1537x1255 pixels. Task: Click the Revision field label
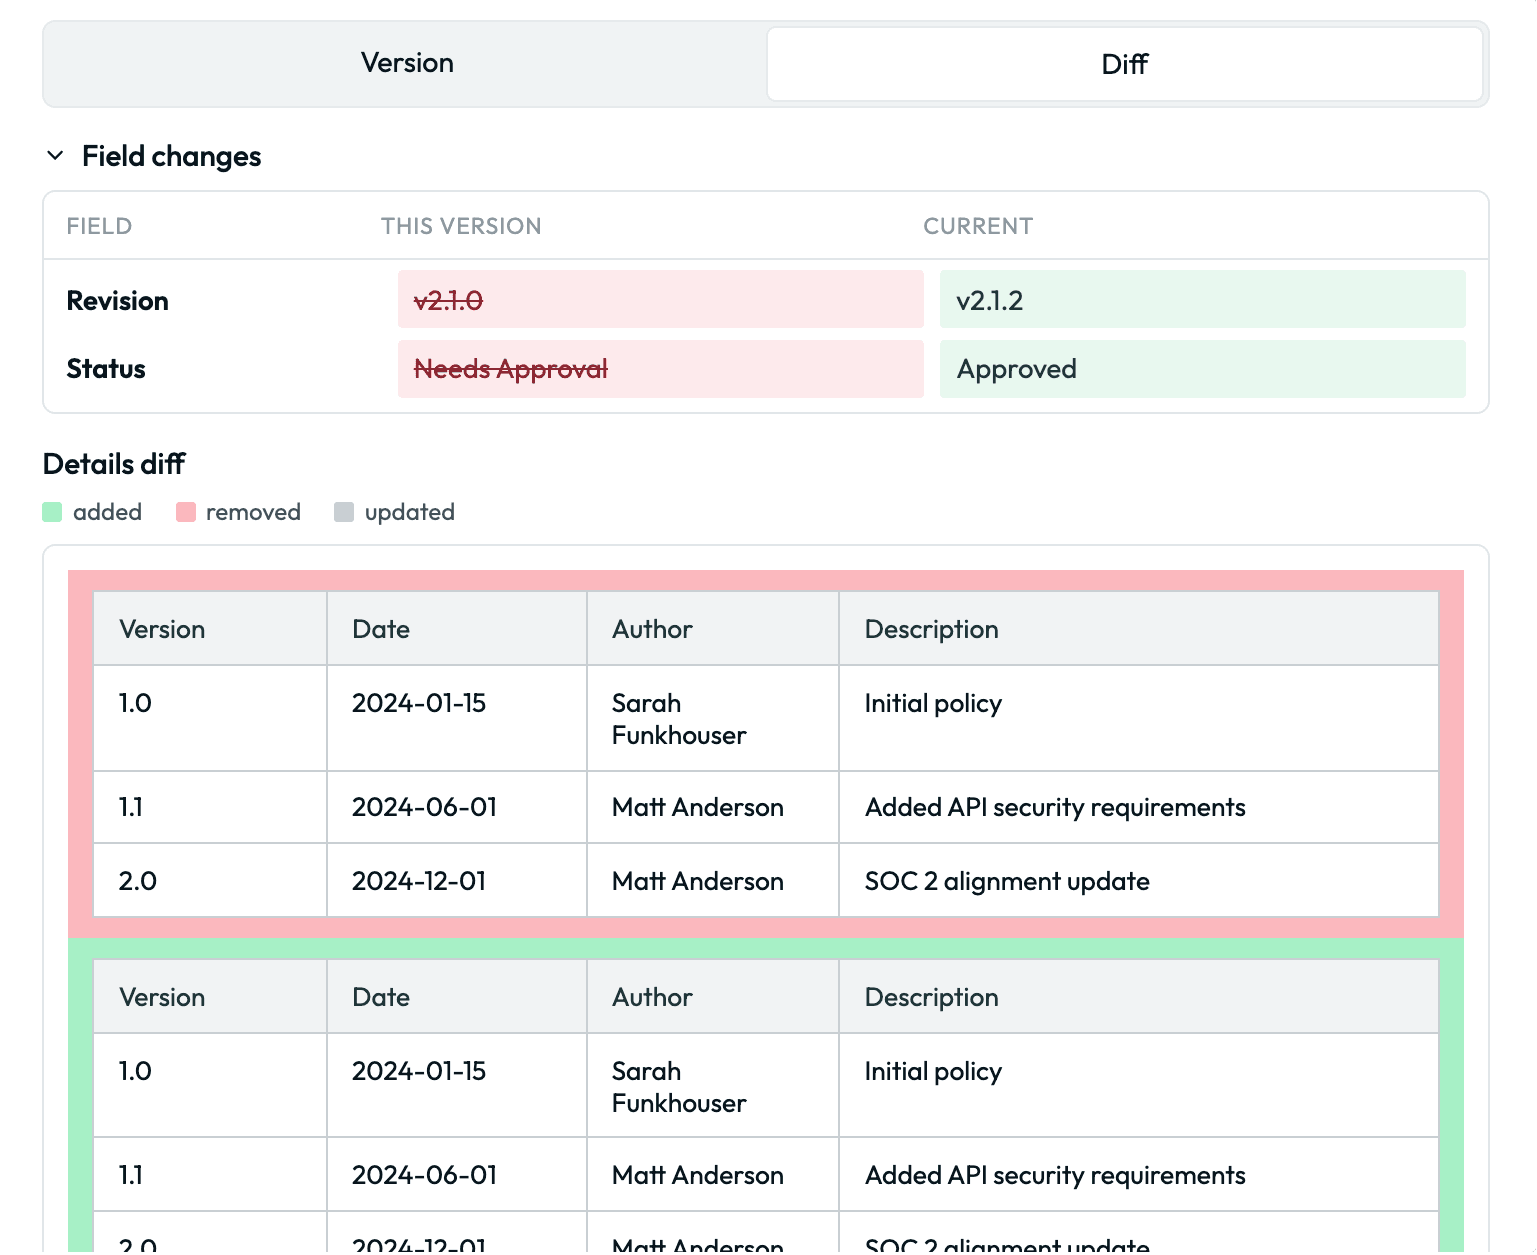[117, 300]
